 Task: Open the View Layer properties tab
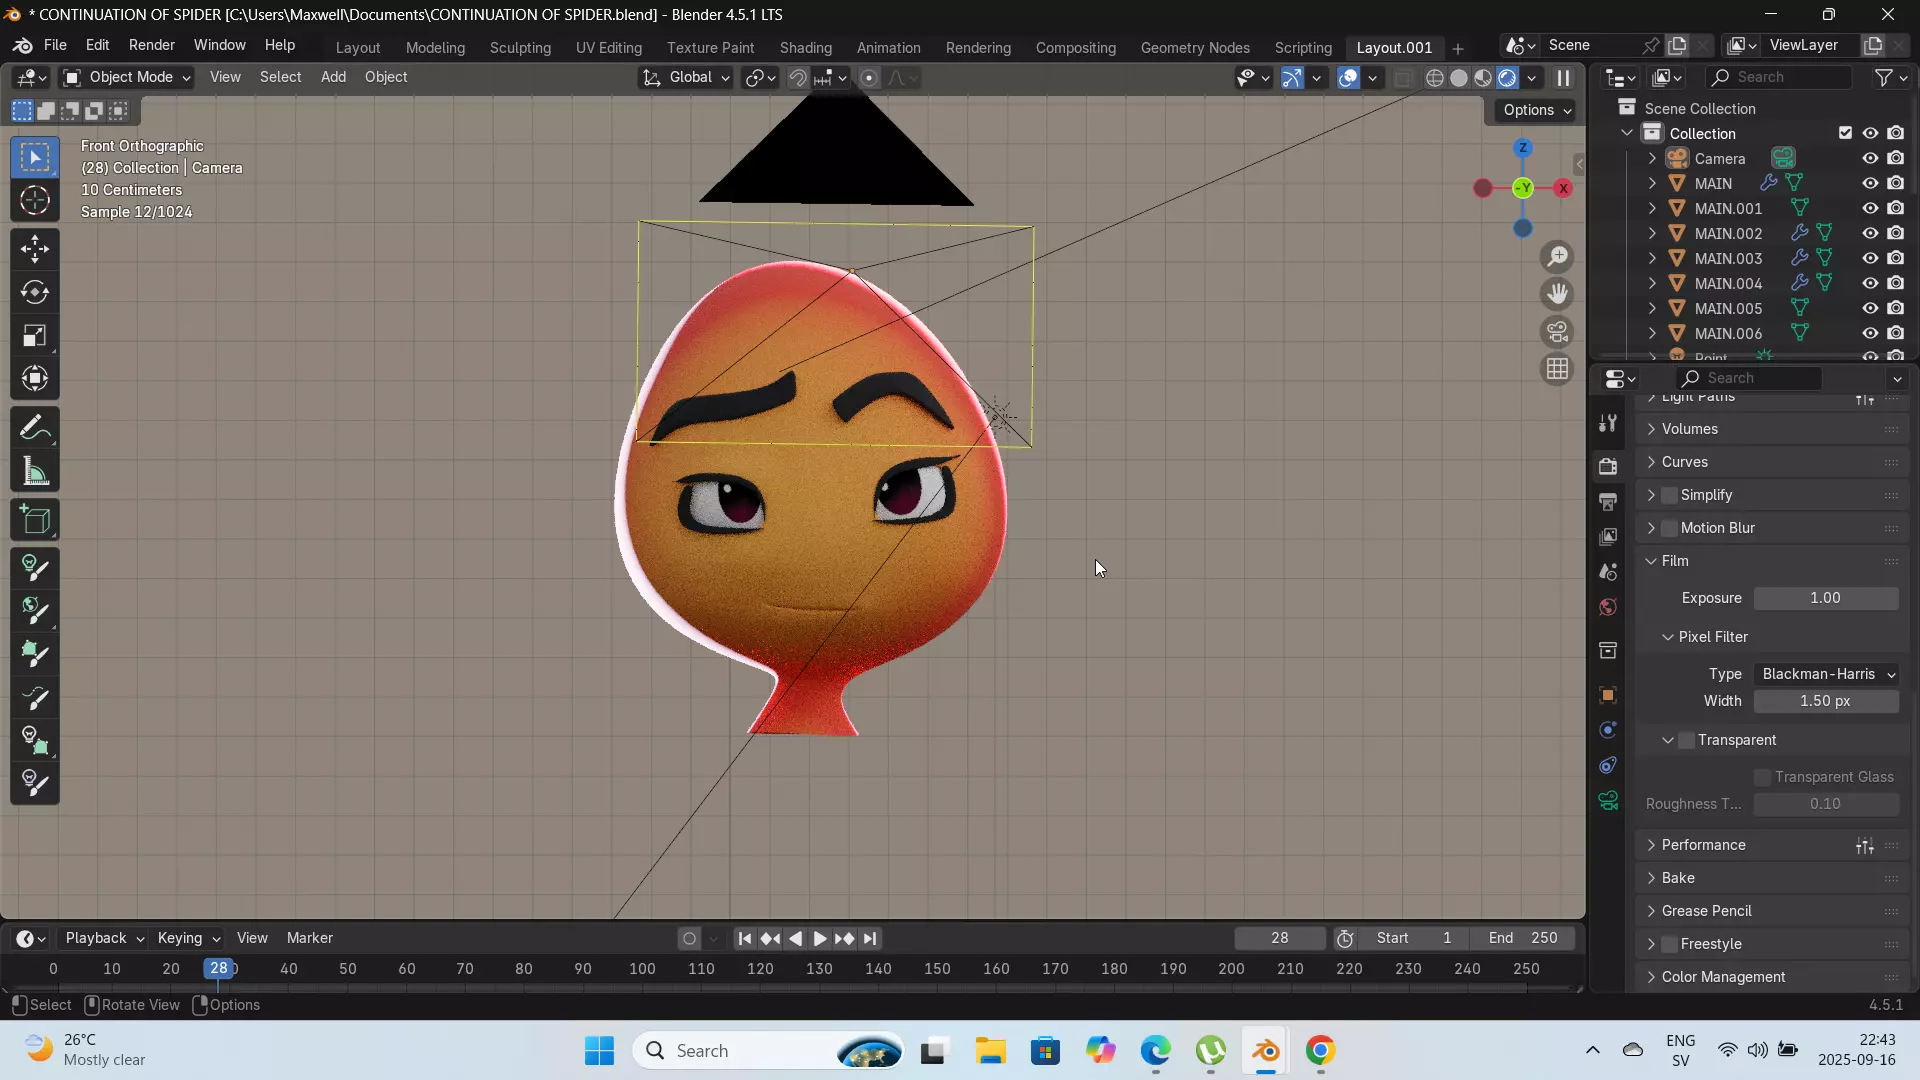pos(1608,537)
